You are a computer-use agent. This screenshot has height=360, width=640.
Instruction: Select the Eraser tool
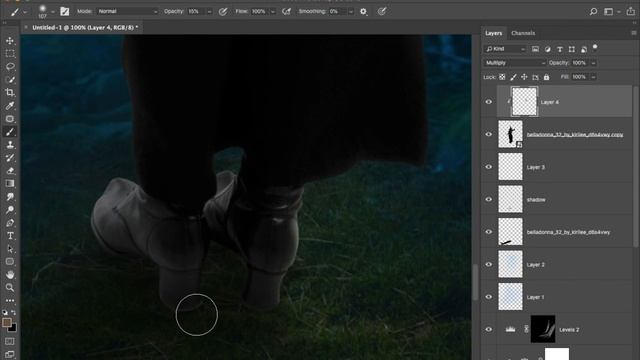pyautogui.click(x=10, y=171)
